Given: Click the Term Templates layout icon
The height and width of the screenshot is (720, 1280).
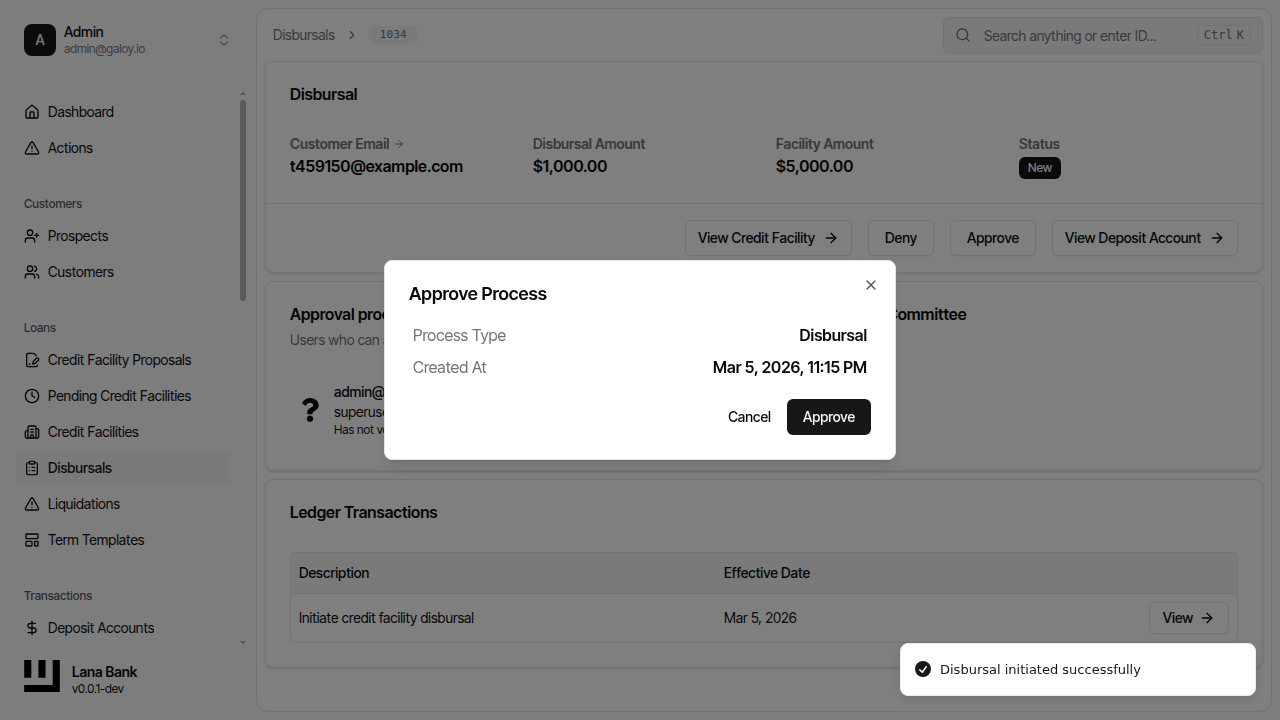Looking at the screenshot, I should point(32,540).
